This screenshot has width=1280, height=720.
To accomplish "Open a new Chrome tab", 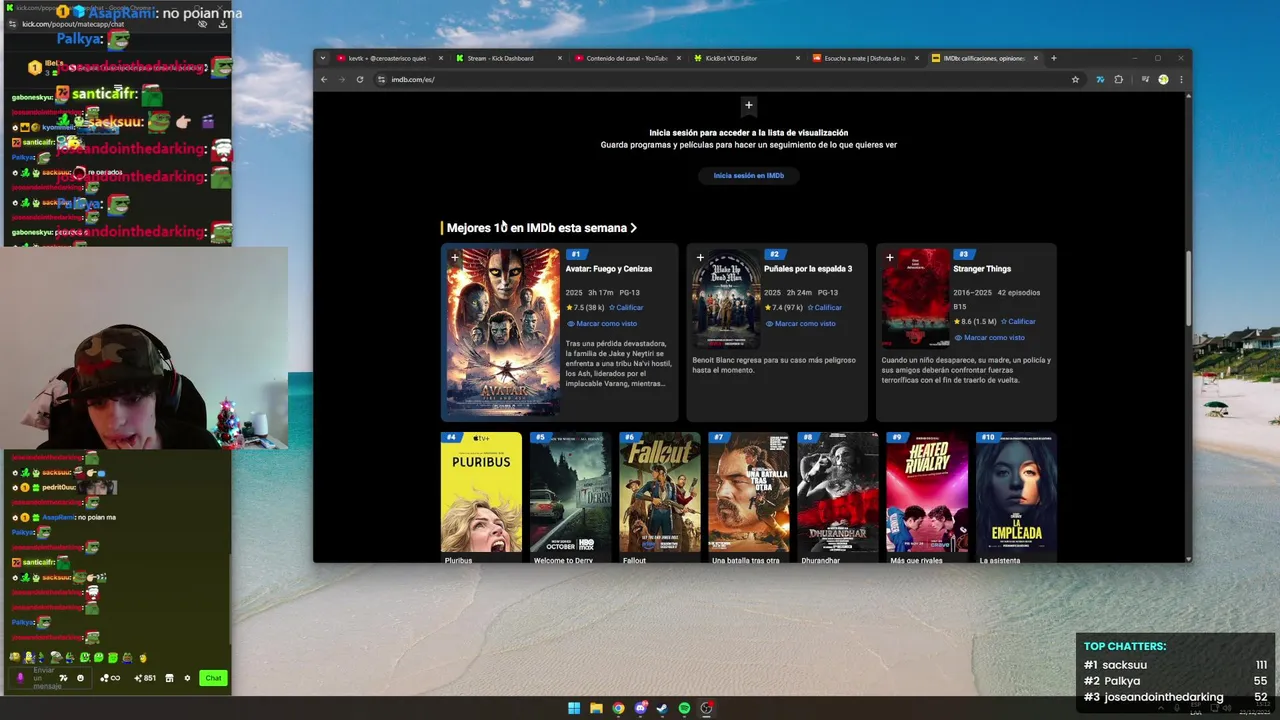I will coord(1053,58).
